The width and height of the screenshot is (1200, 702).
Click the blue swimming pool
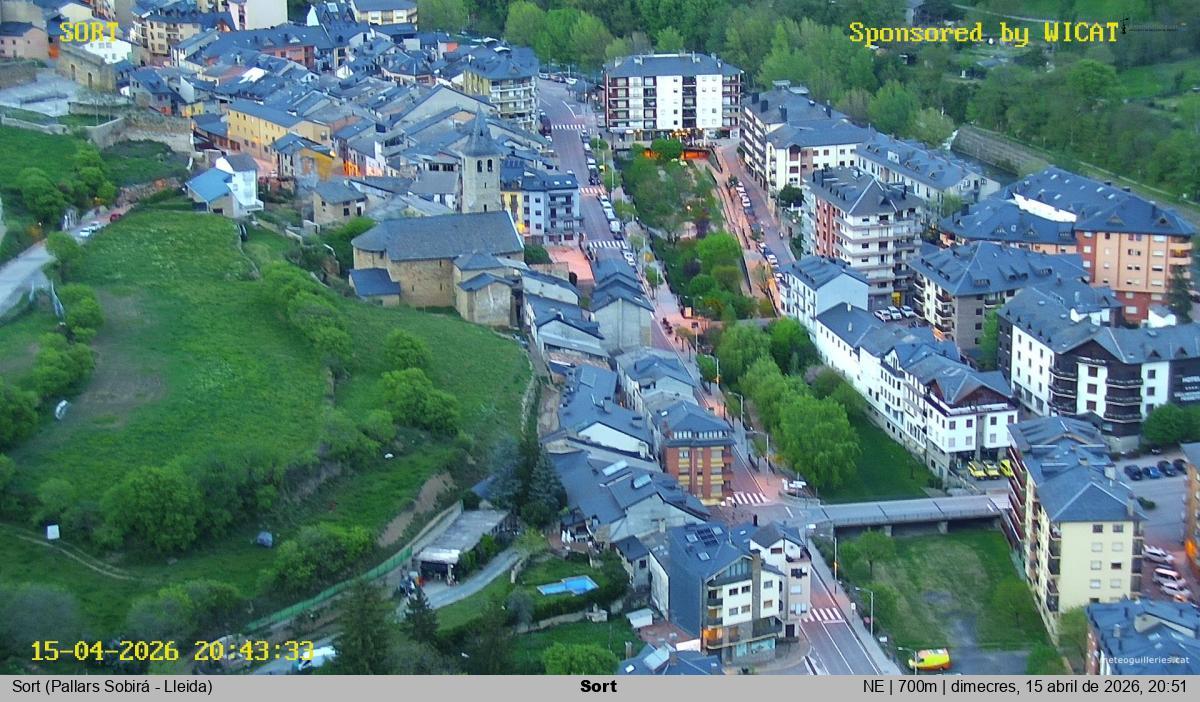coord(567,586)
